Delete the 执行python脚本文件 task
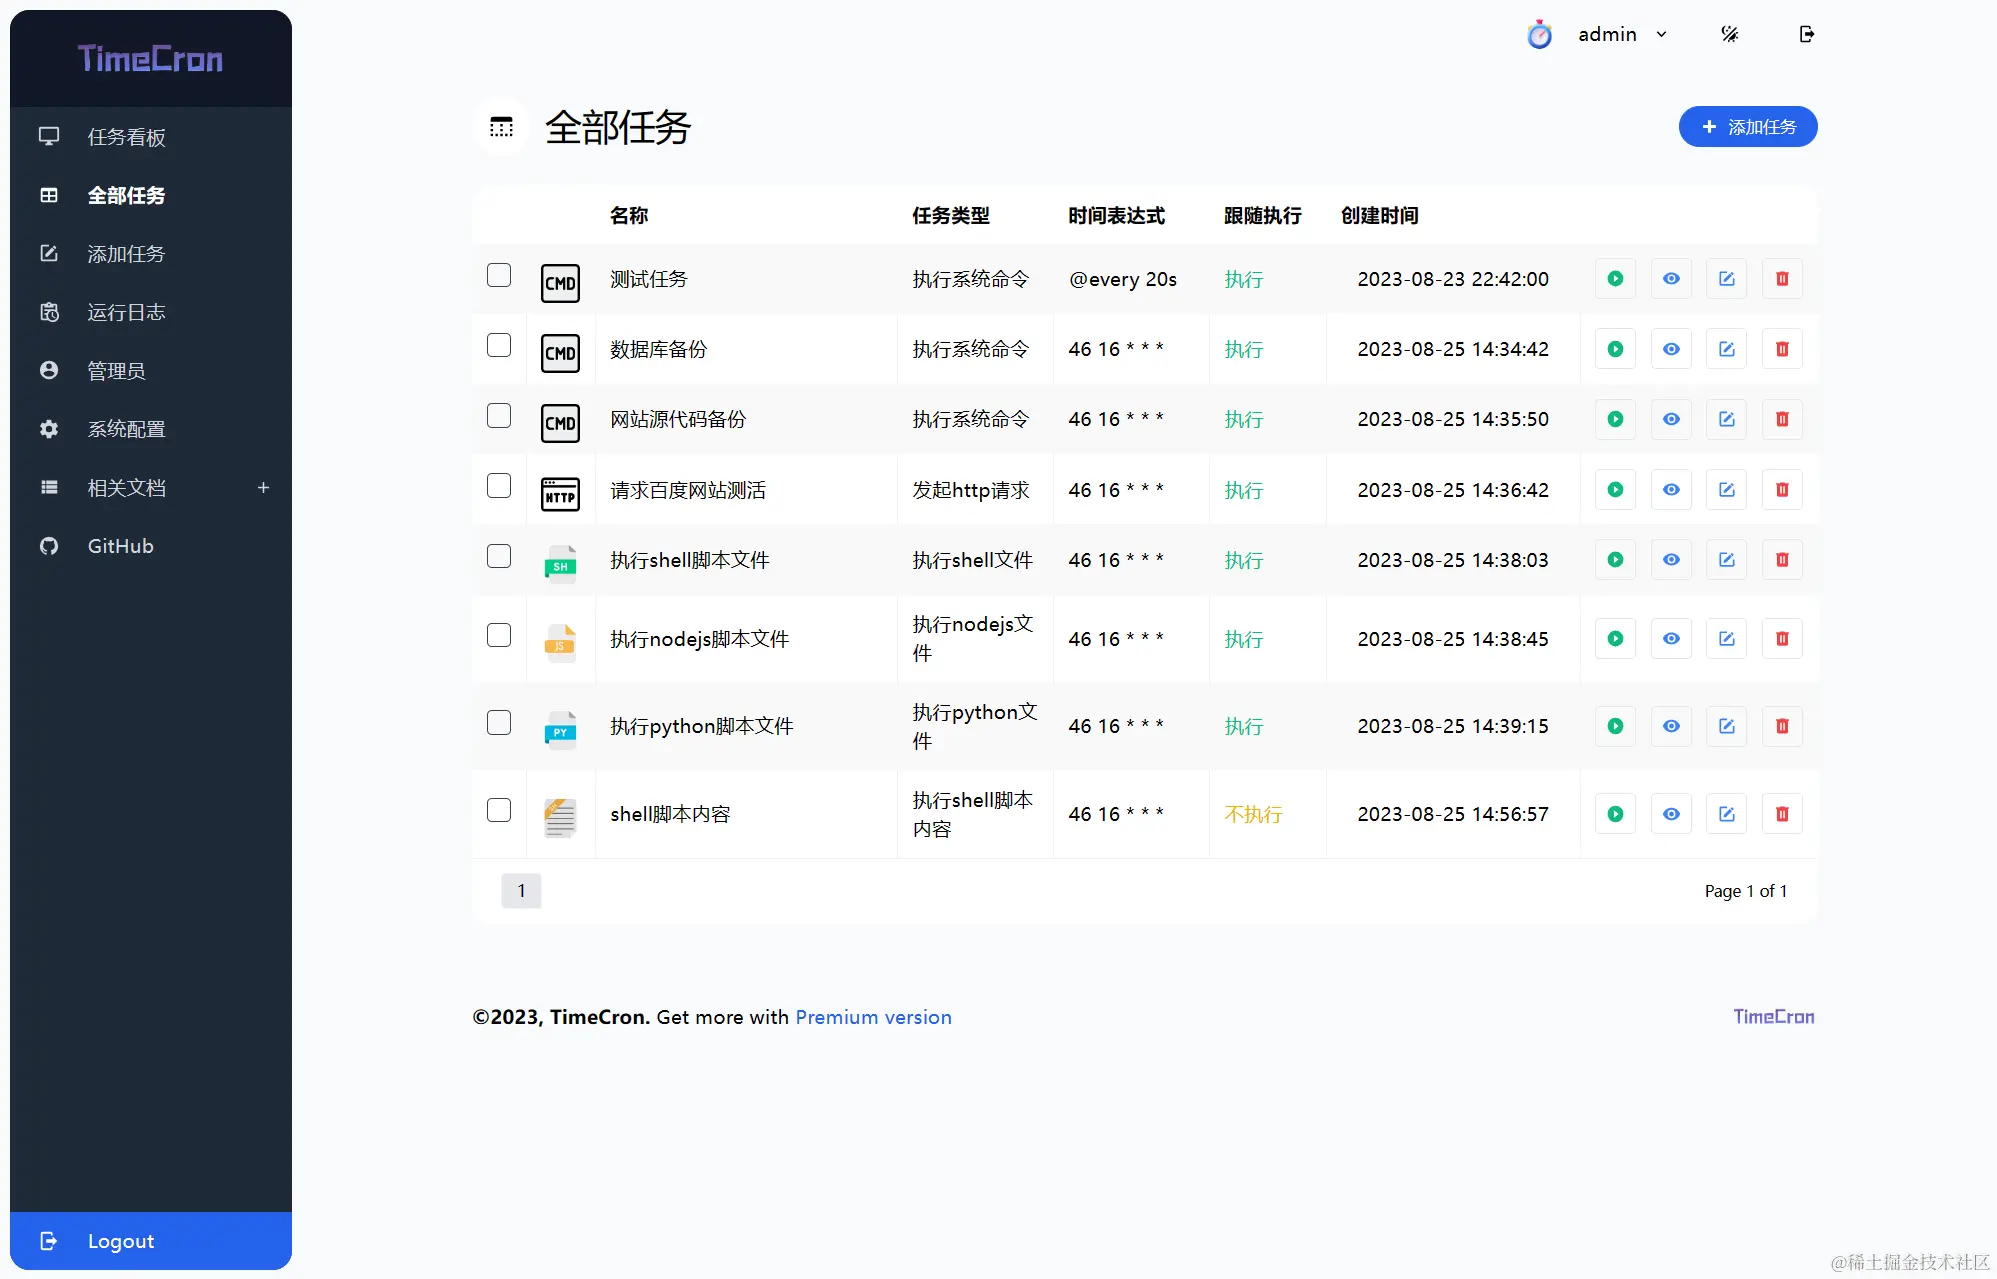This screenshot has height=1279, width=1997. pyautogui.click(x=1781, y=726)
